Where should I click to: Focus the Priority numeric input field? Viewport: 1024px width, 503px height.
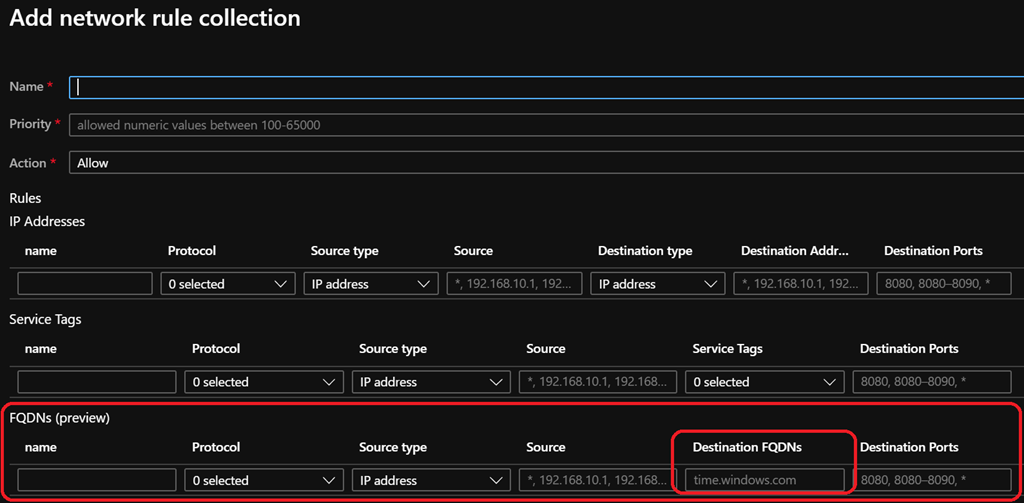pyautogui.click(x=545, y=125)
